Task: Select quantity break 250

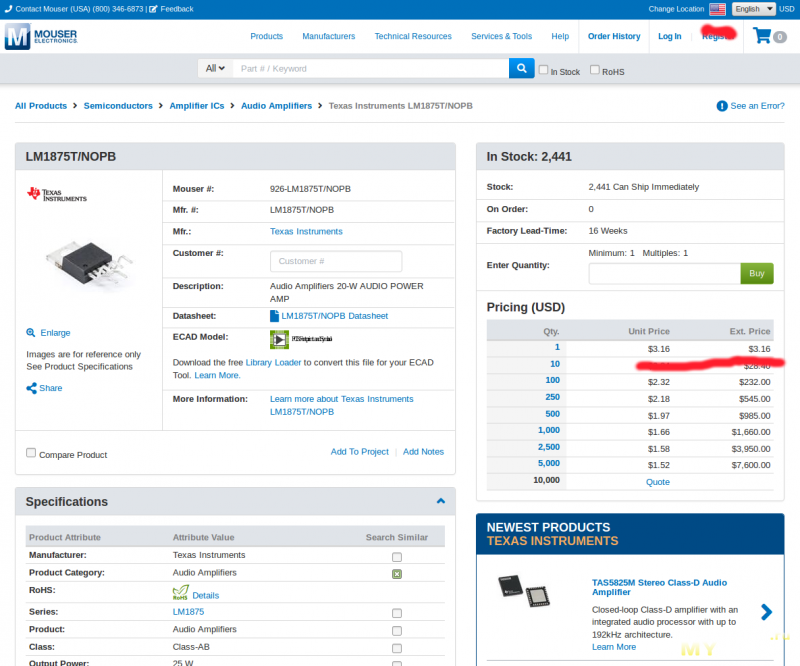Action: 553,397
